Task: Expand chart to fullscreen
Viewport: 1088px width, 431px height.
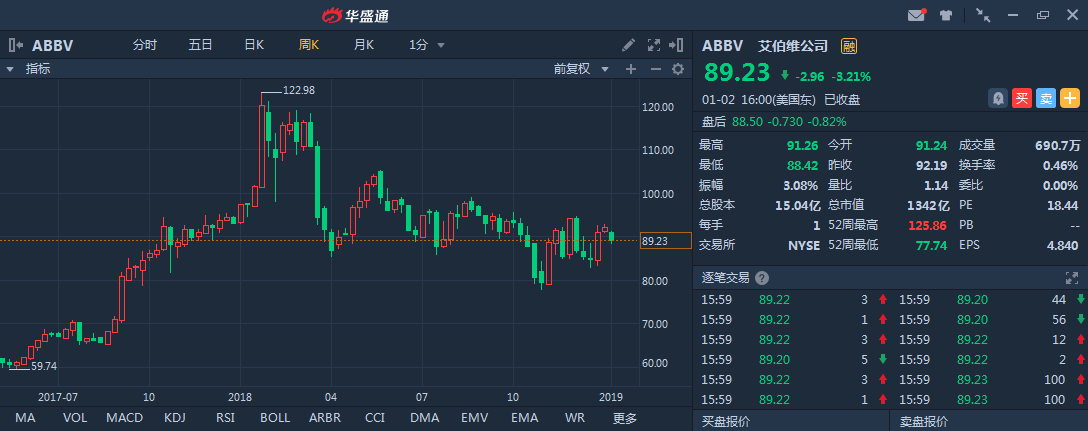Action: (654, 45)
